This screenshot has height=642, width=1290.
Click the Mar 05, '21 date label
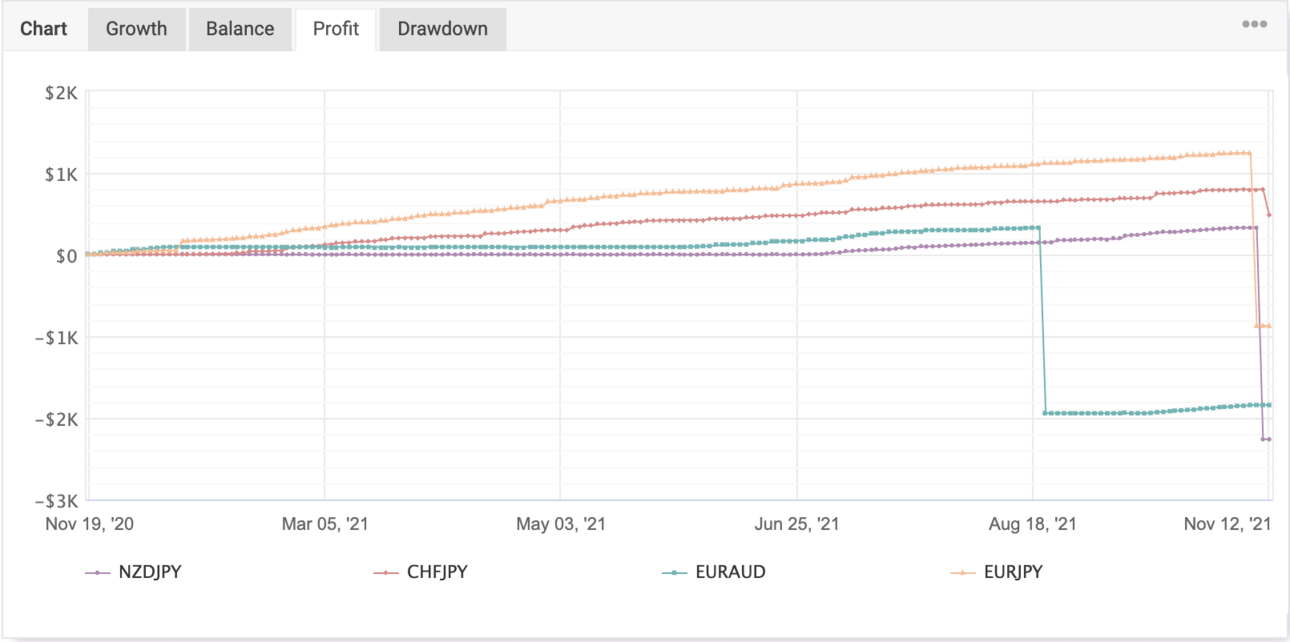325,524
